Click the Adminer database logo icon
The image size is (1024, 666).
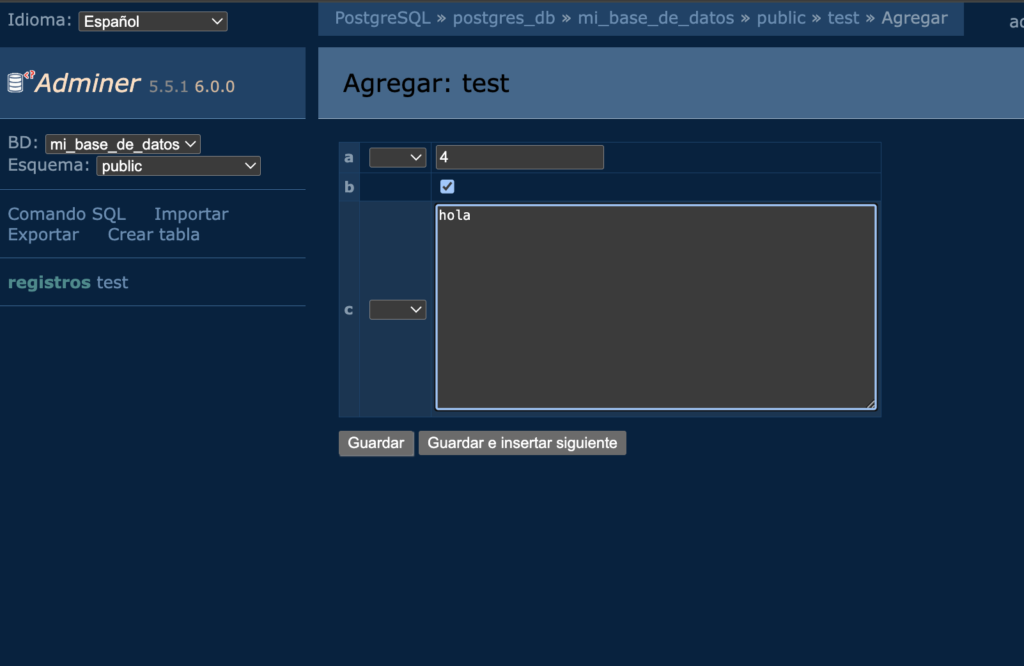coord(20,82)
